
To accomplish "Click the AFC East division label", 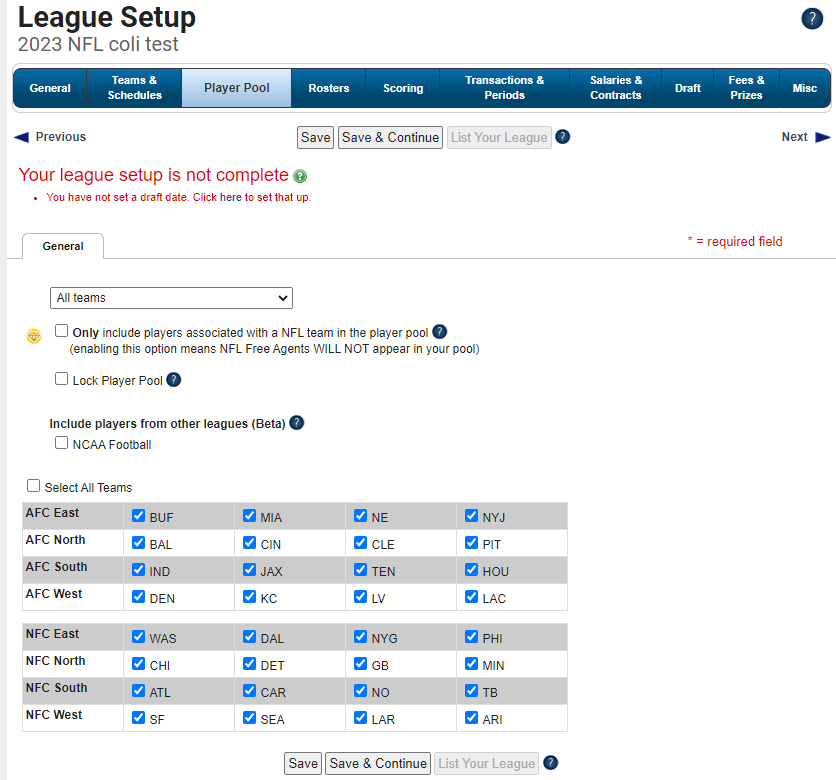I will pyautogui.click(x=52, y=512).
